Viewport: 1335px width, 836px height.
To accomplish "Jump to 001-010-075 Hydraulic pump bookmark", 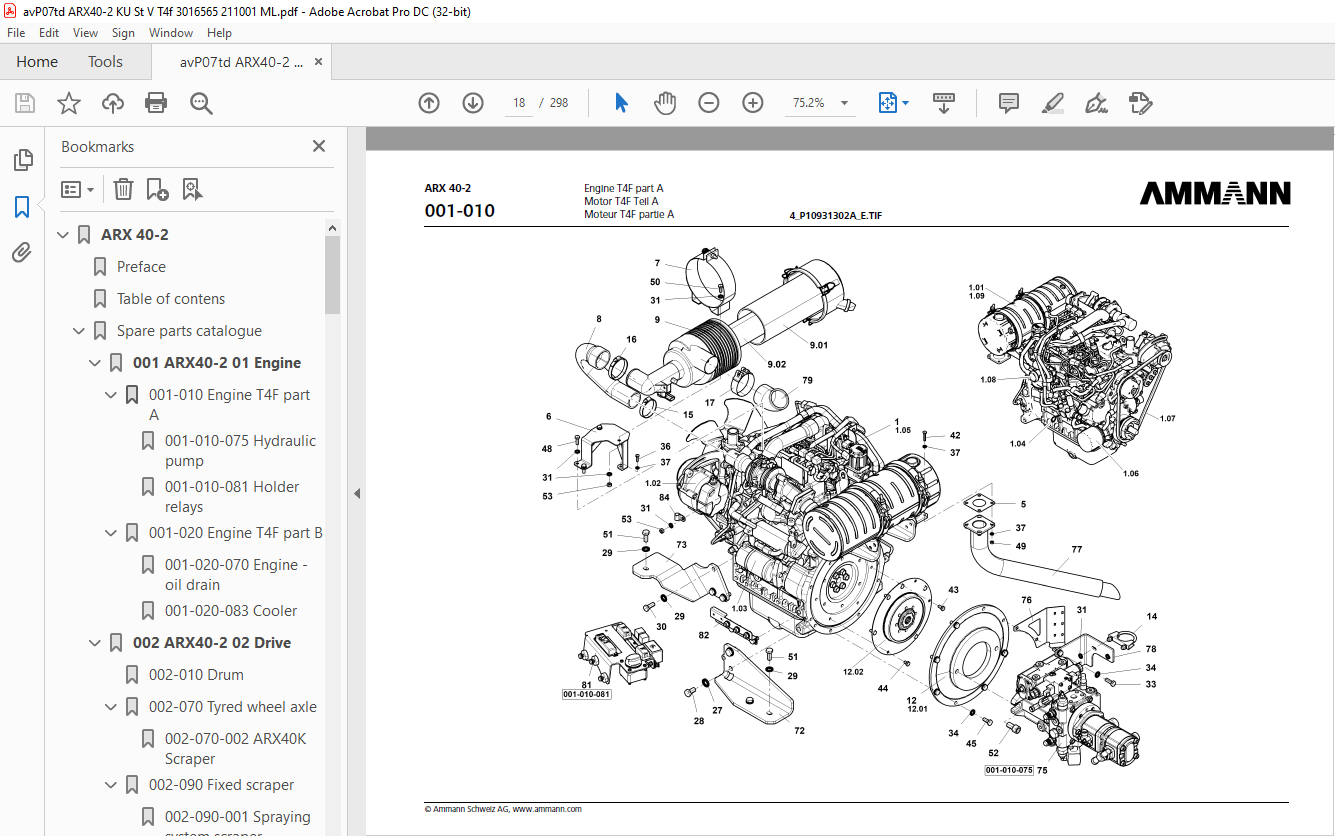I will 240,451.
